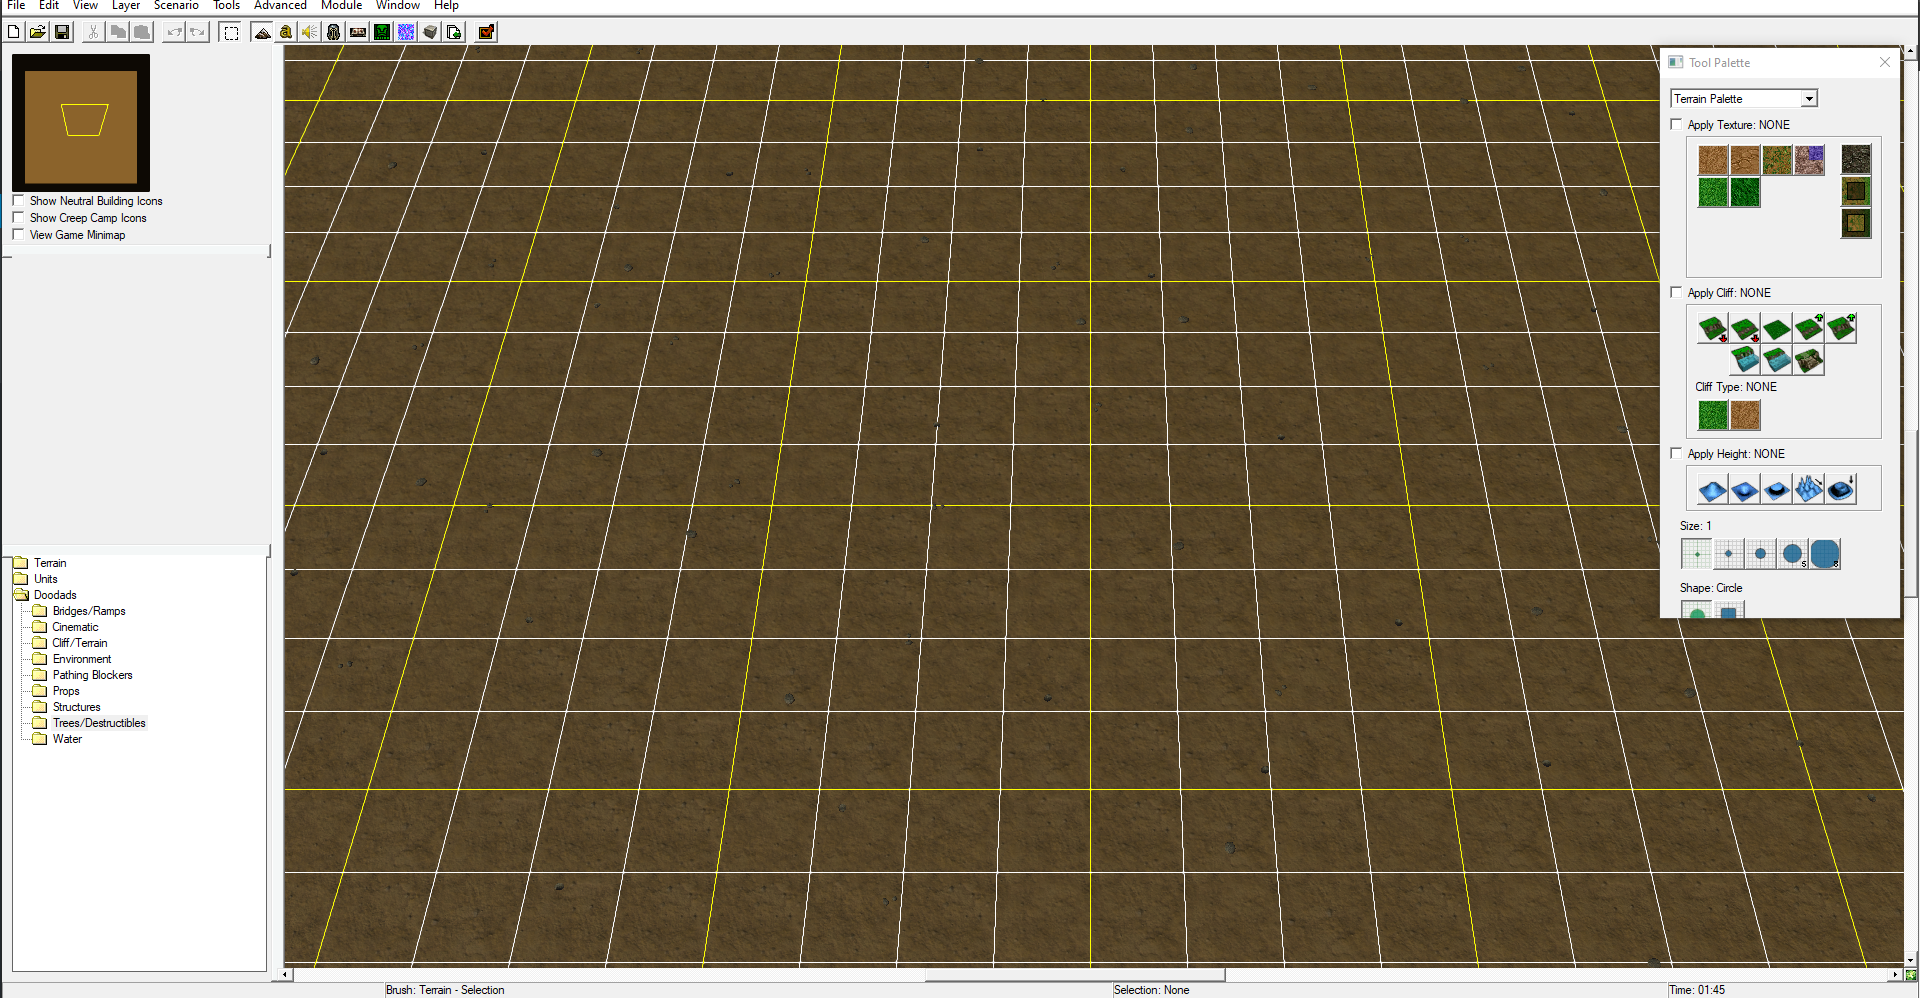Click the Open Map folder icon

pos(38,32)
